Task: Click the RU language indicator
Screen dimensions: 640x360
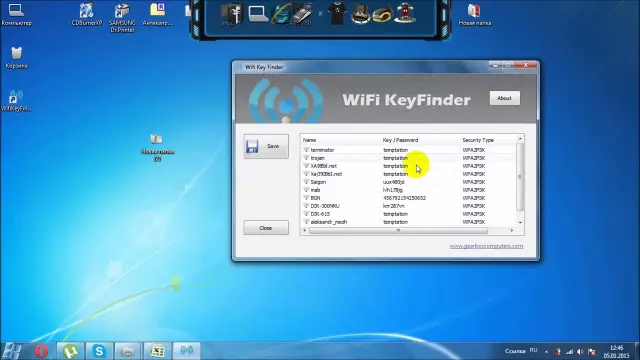Action: (x=533, y=351)
